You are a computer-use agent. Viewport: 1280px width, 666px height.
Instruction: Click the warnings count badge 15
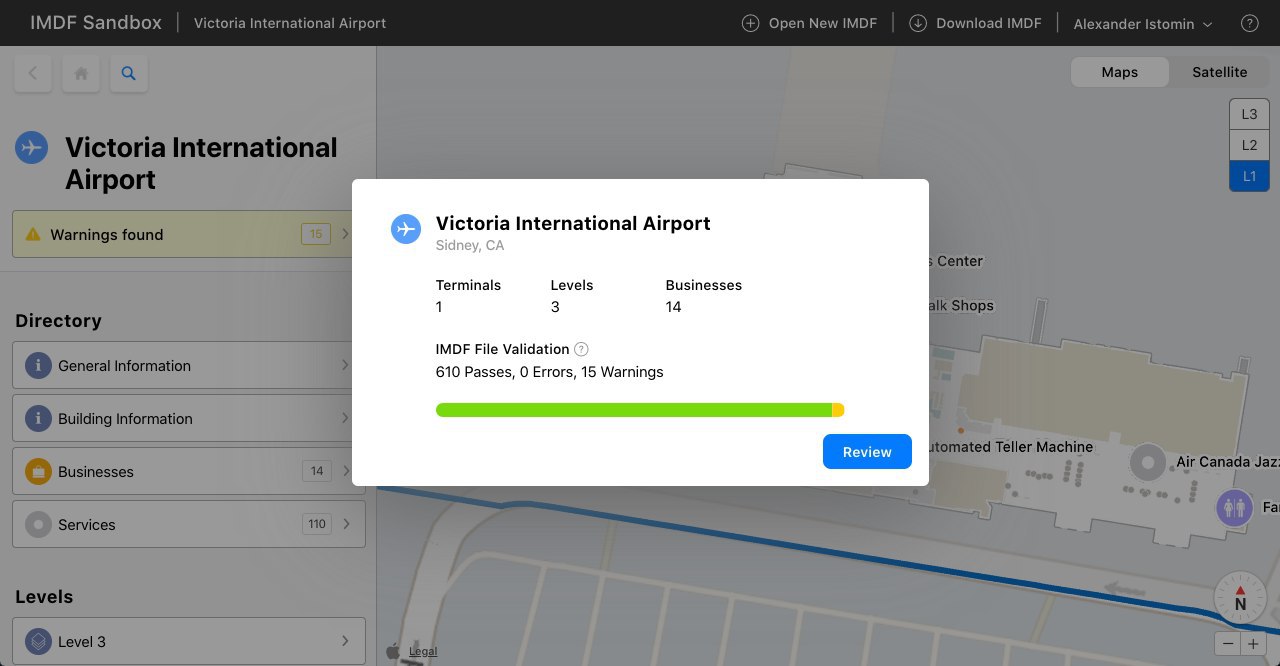click(x=316, y=234)
